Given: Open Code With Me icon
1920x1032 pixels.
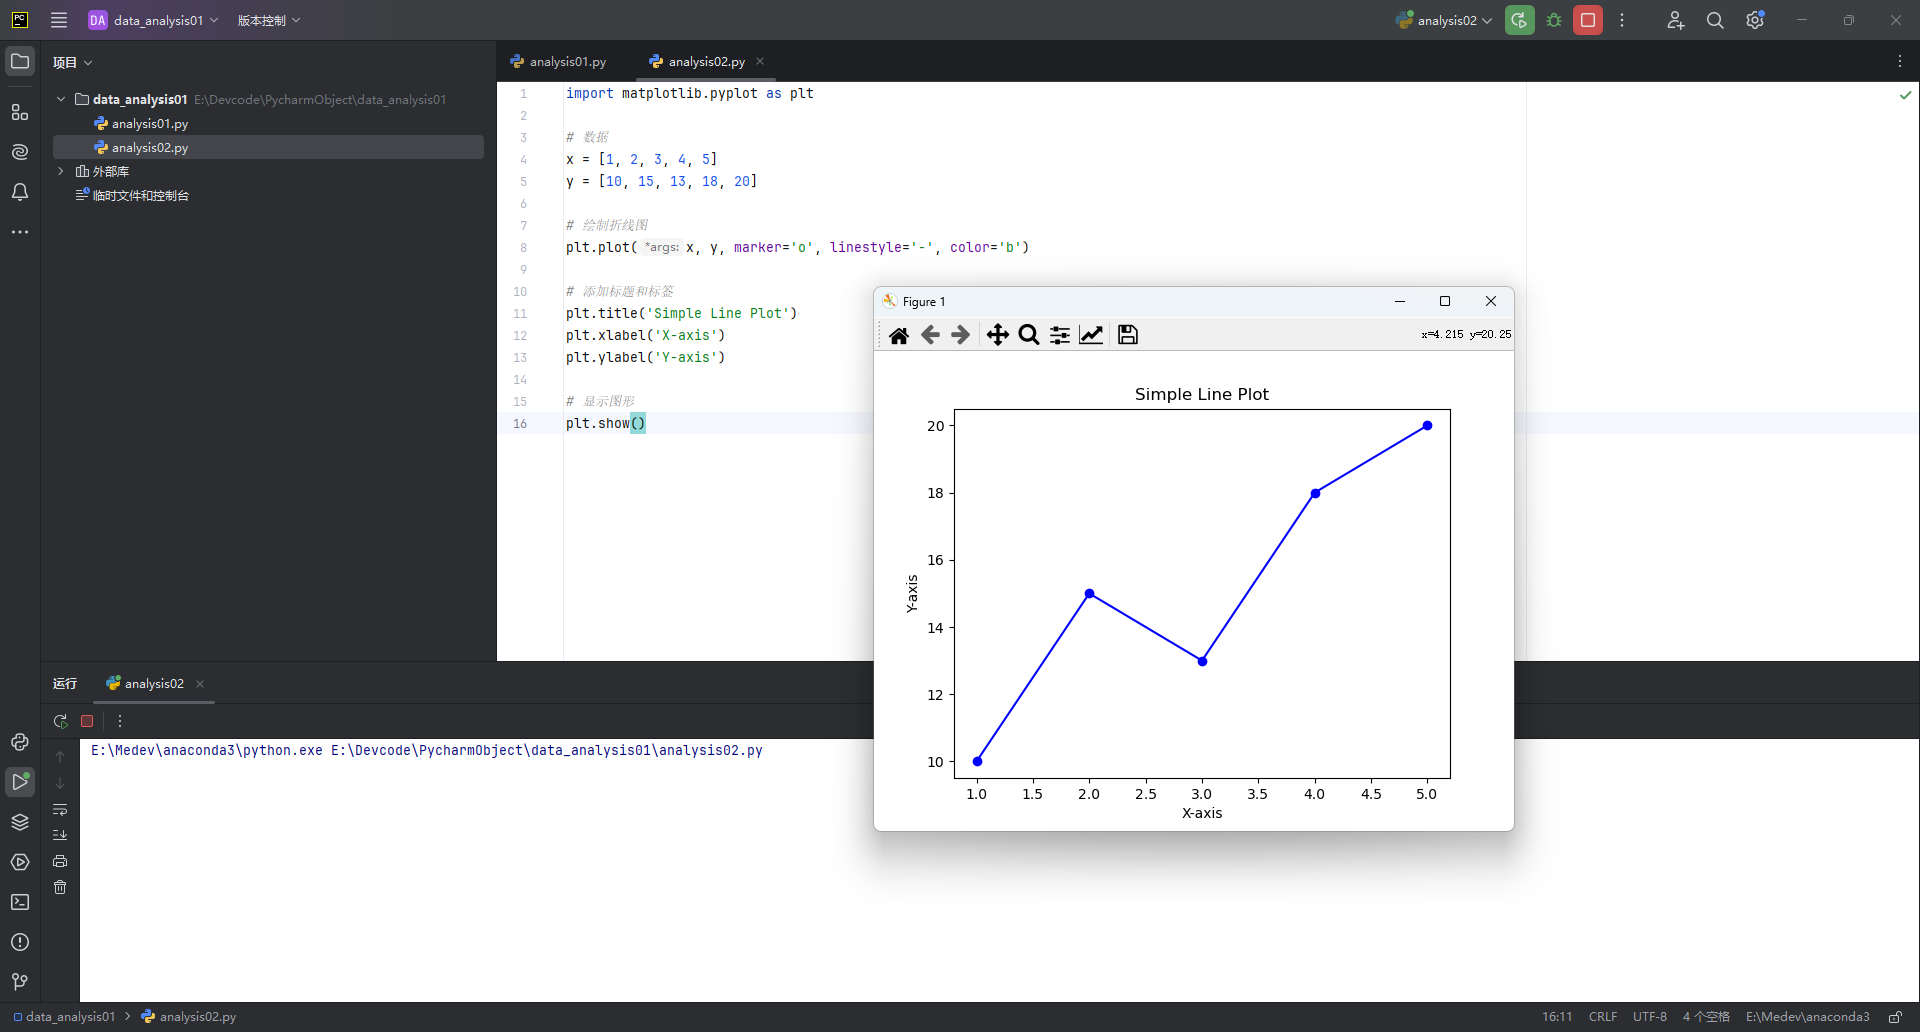Looking at the screenshot, I should coord(1676,20).
